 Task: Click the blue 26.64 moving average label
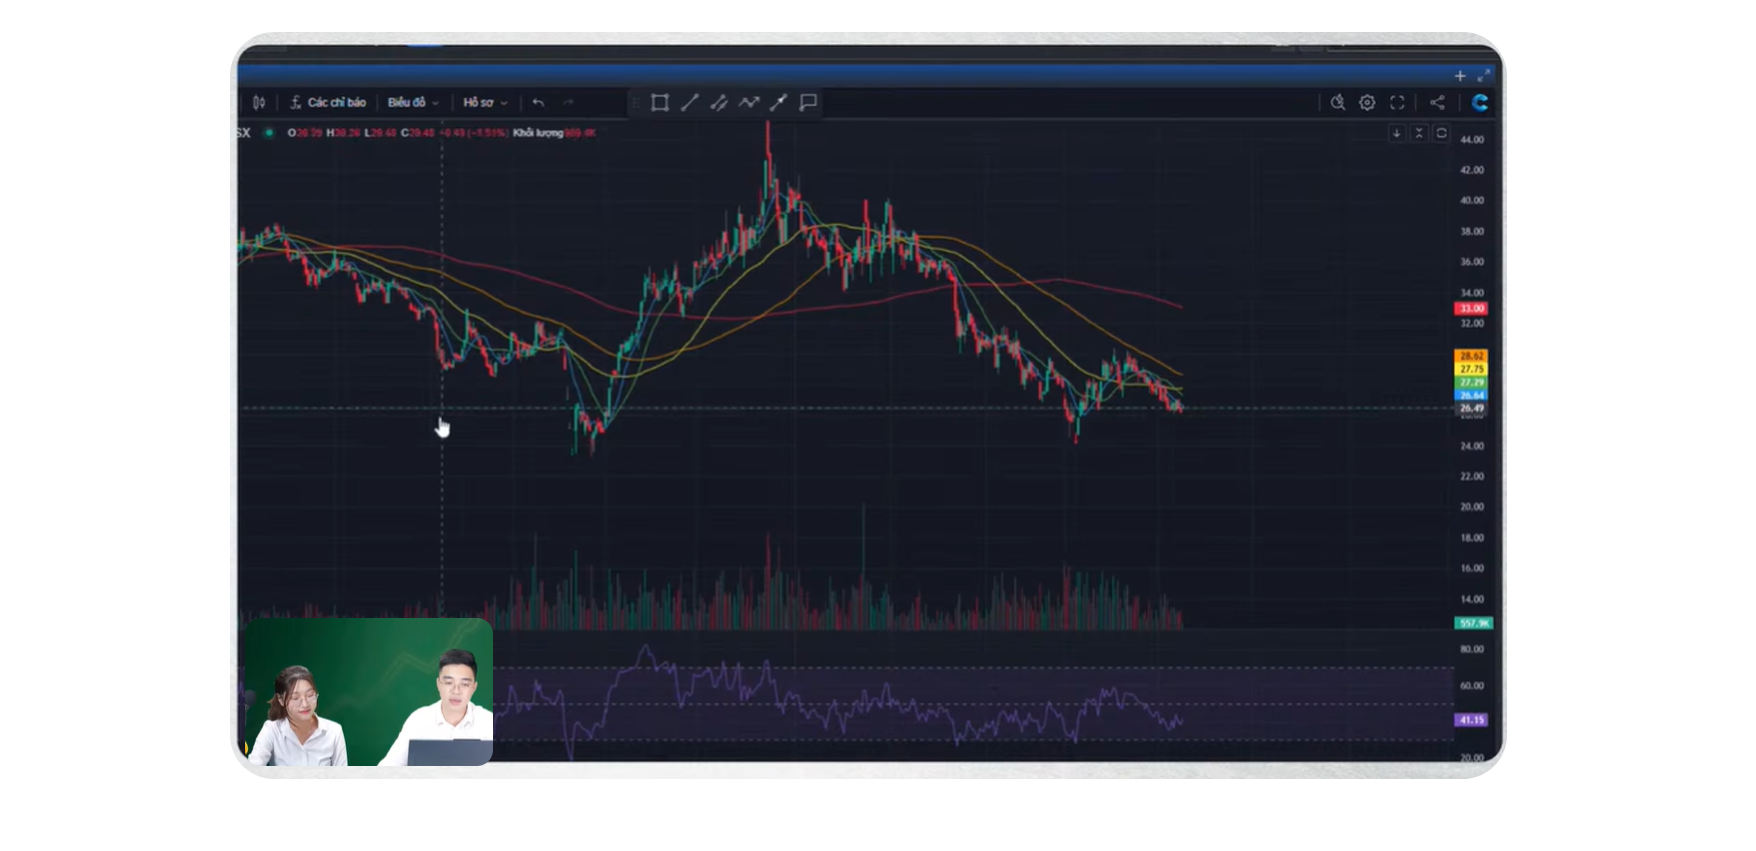1471,395
